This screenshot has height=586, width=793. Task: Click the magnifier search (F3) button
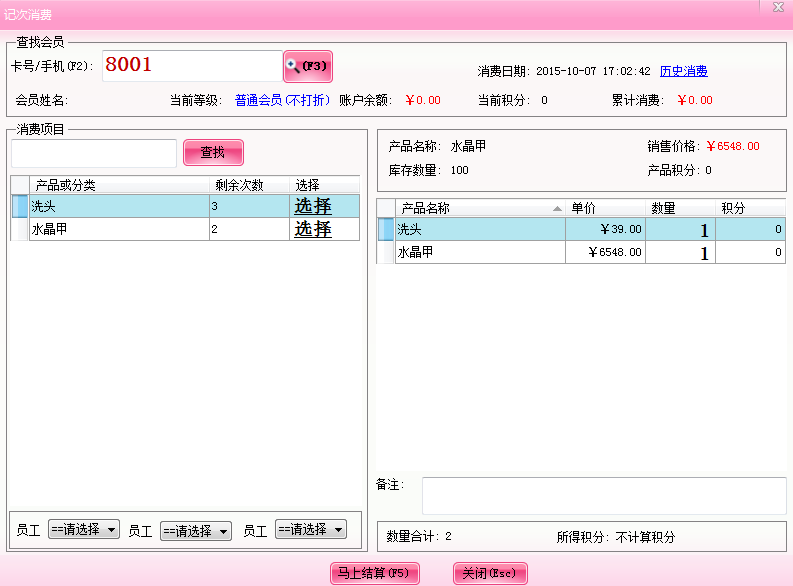click(x=308, y=66)
